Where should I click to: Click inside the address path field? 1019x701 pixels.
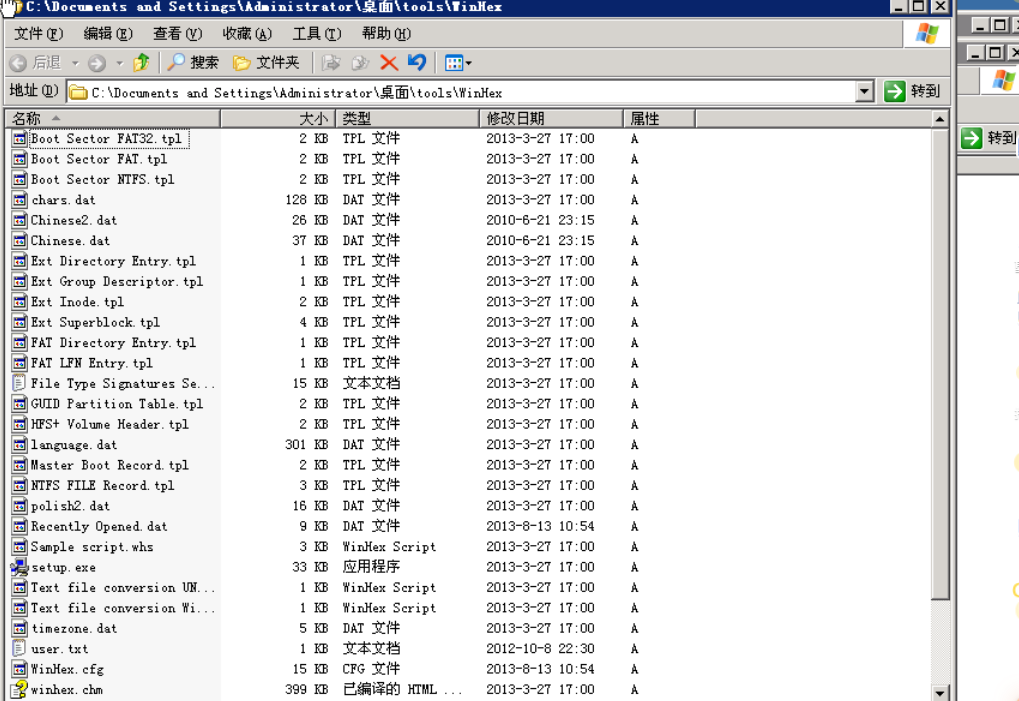(x=461, y=92)
